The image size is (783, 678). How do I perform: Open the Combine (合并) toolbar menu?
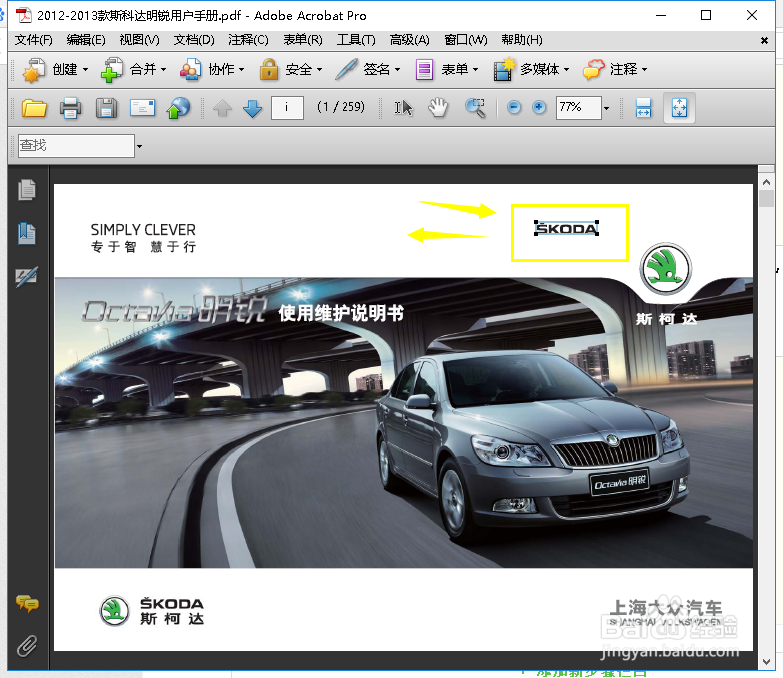pyautogui.click(x=133, y=69)
